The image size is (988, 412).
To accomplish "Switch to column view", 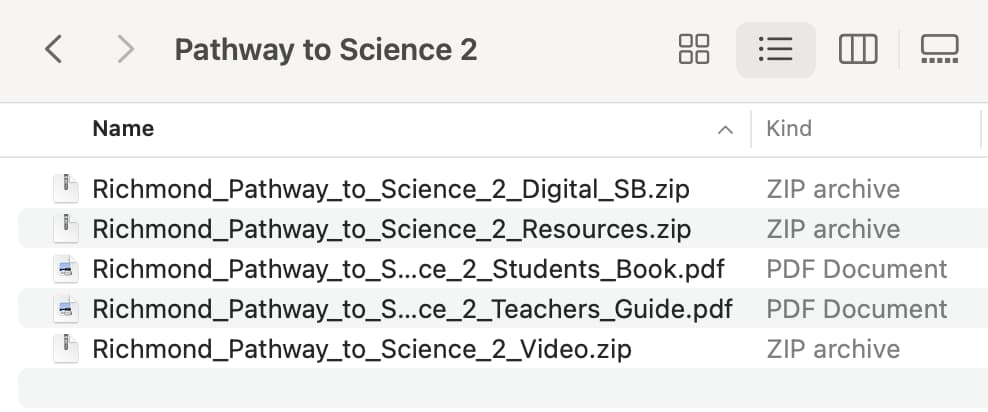I will point(858,49).
